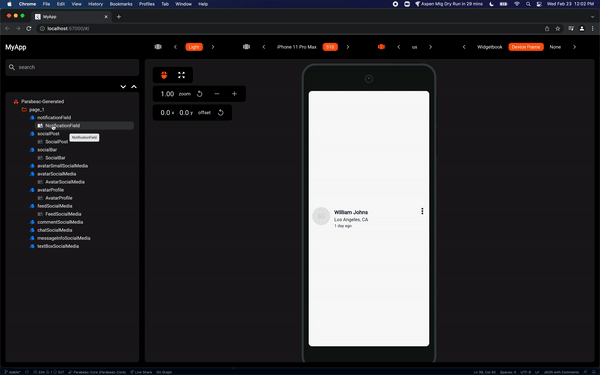The width and height of the screenshot is (600, 375).
Task: Click the avatar circle next to William Johns
Action: tap(321, 216)
